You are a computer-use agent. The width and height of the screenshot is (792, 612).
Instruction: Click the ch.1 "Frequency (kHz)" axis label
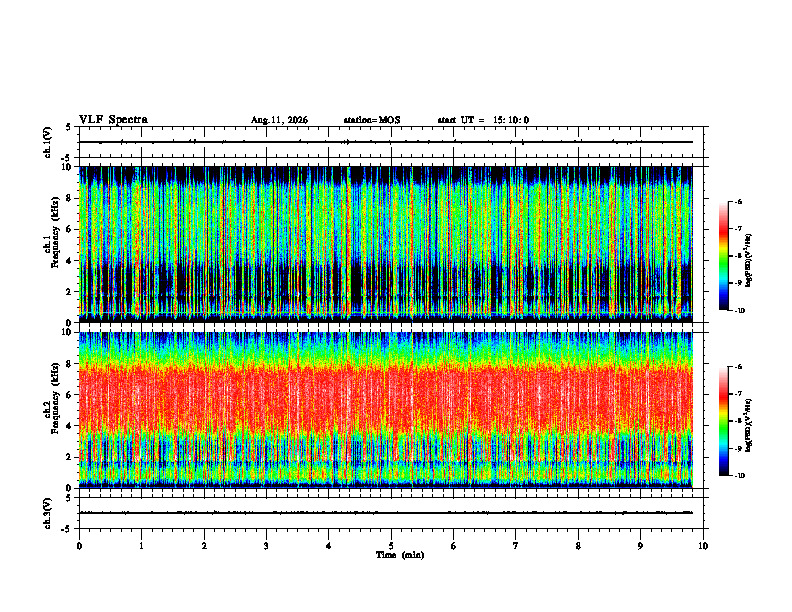click(56, 232)
